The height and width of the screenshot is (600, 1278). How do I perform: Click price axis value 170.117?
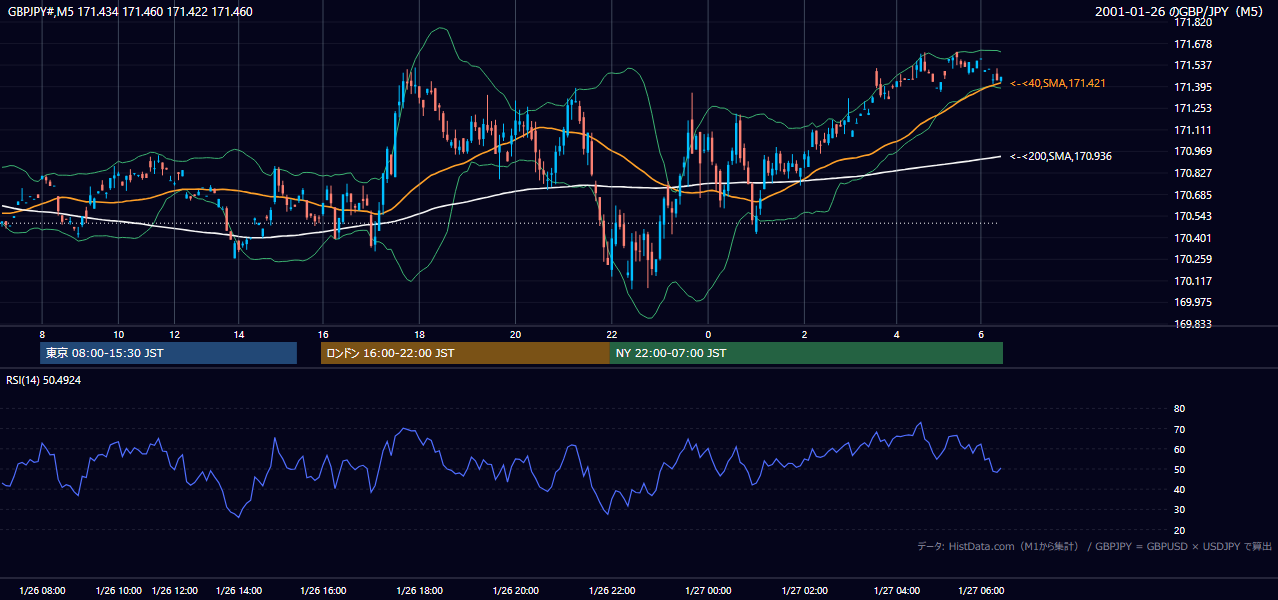click(x=1193, y=281)
